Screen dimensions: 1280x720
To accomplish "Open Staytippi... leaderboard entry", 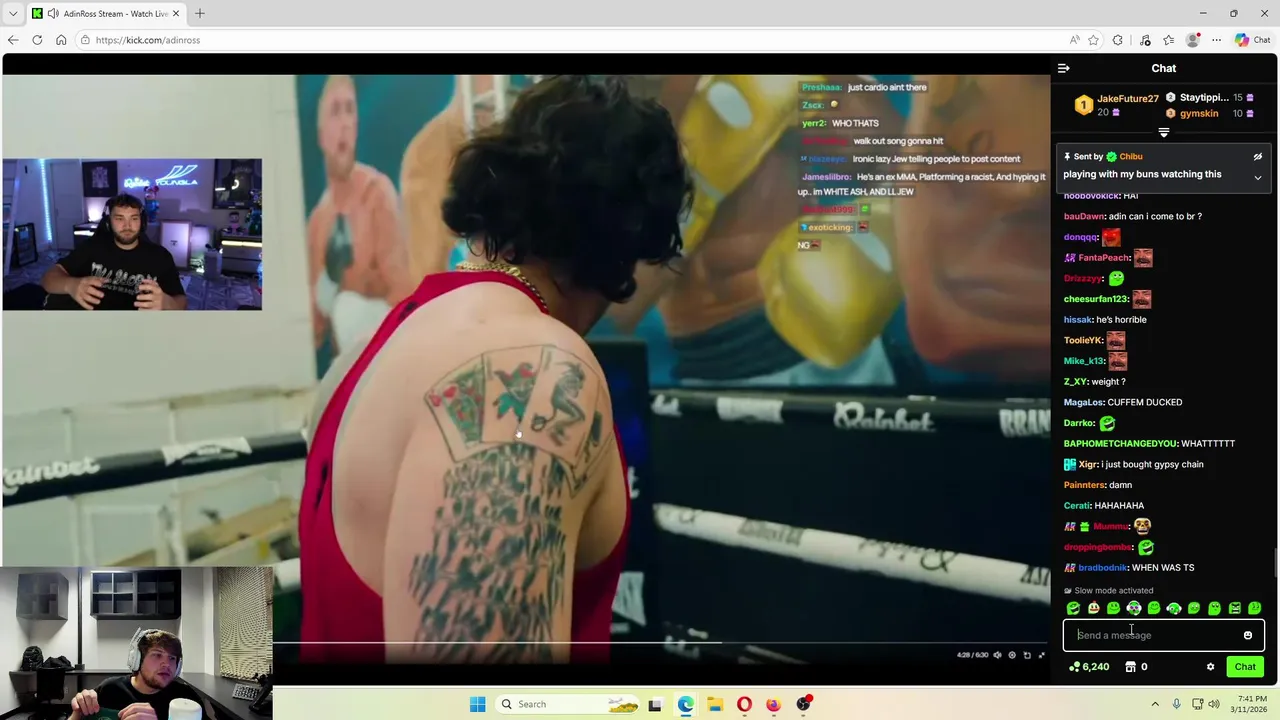I will pyautogui.click(x=1204, y=98).
